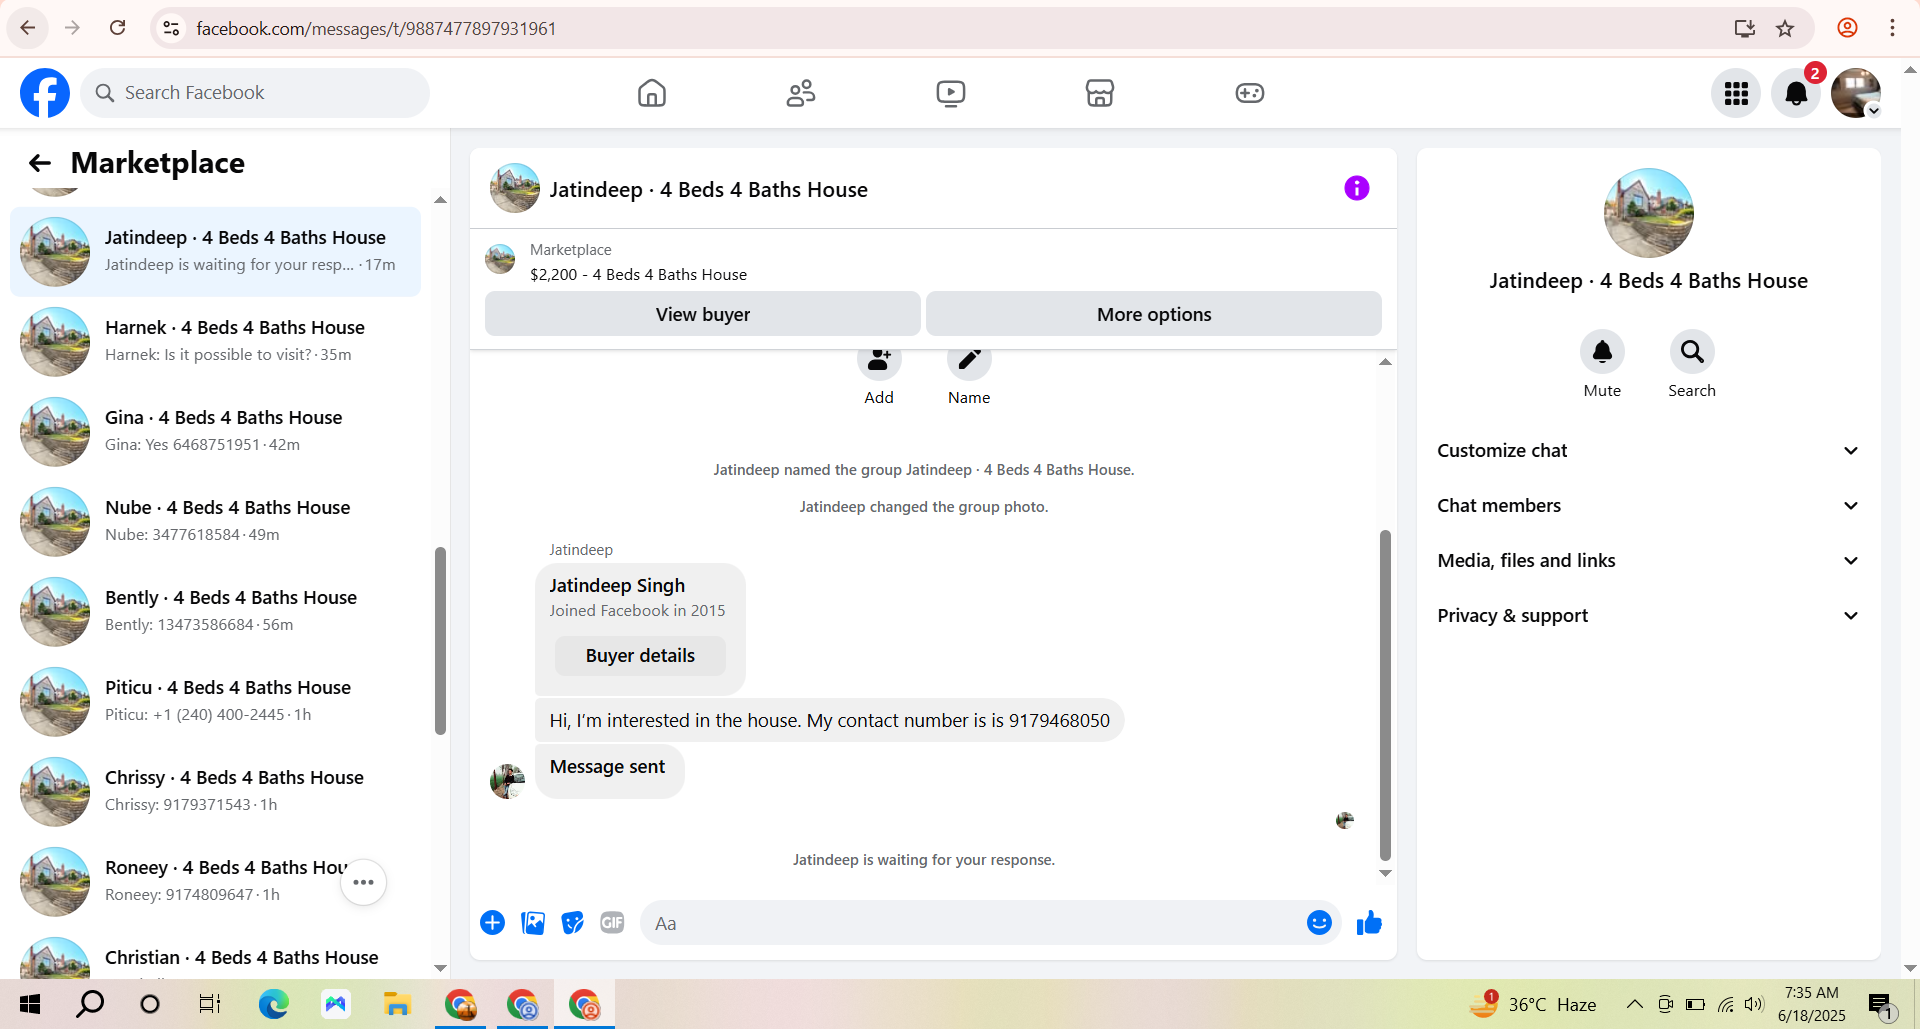Send a thumbs-up like
This screenshot has height=1029, width=1920.
(x=1369, y=923)
